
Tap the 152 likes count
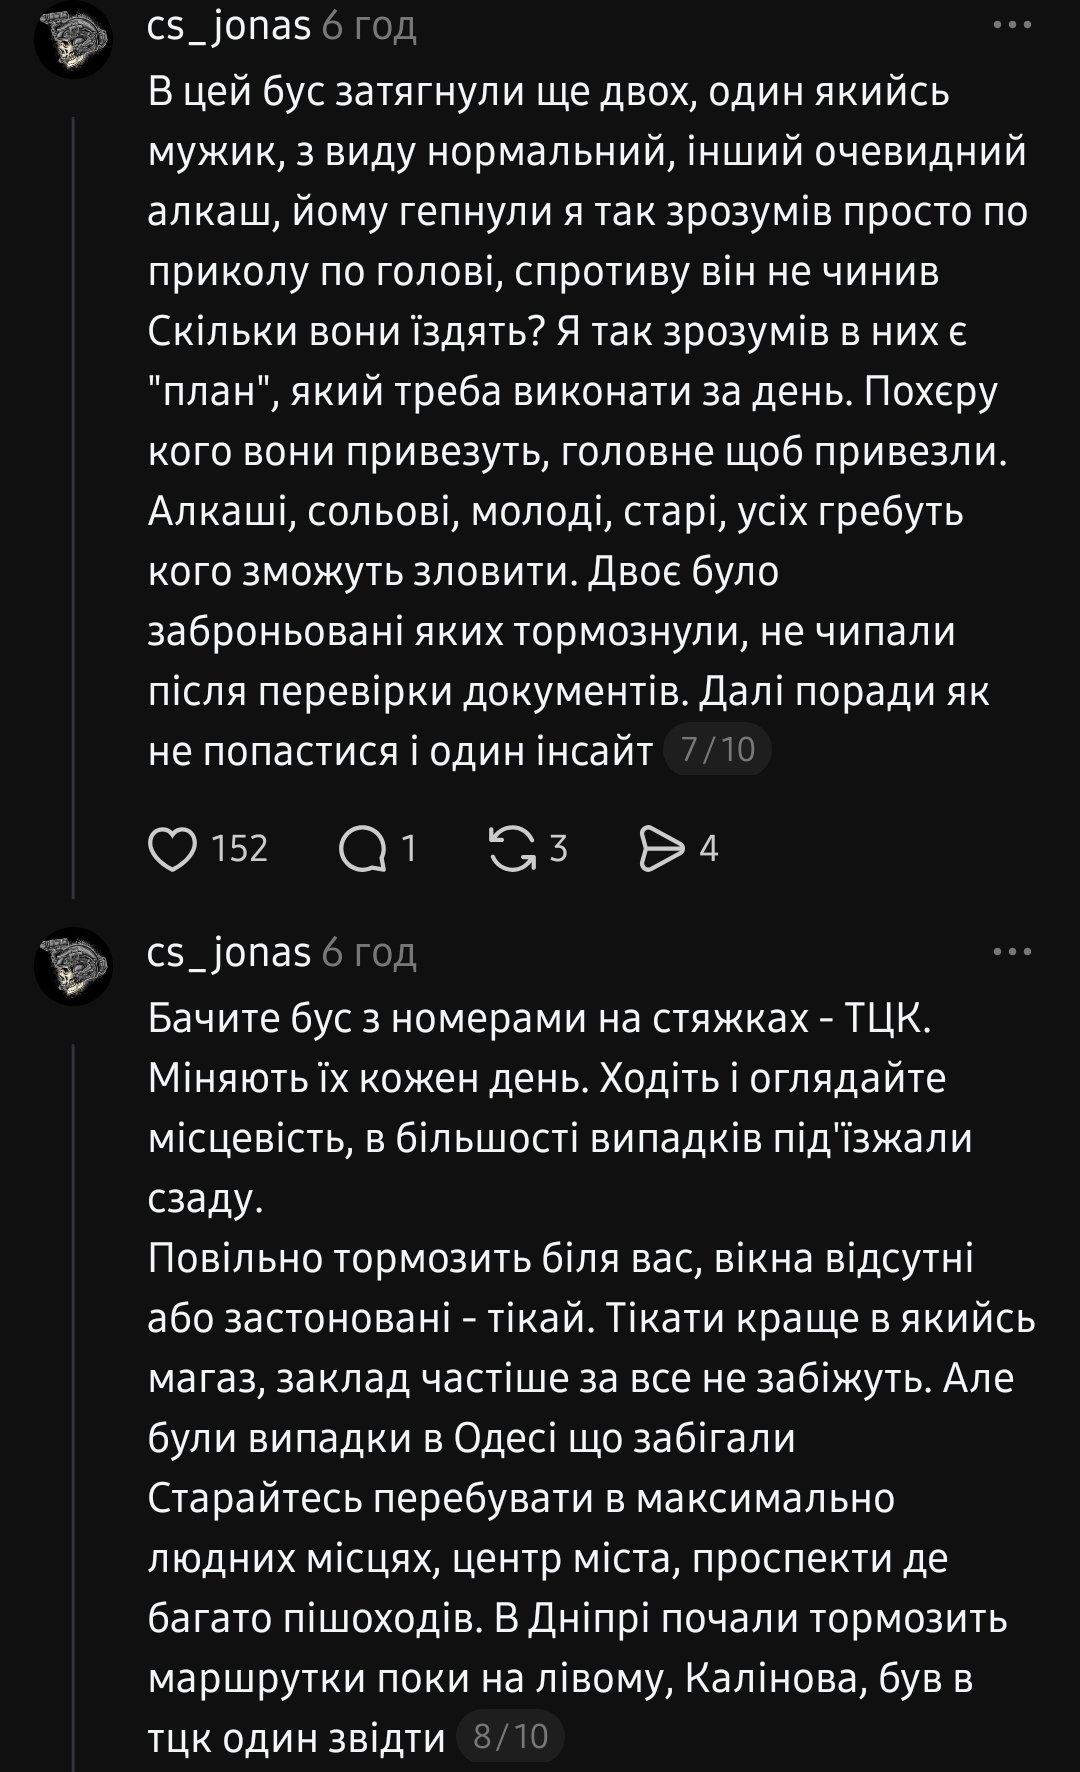(x=240, y=849)
